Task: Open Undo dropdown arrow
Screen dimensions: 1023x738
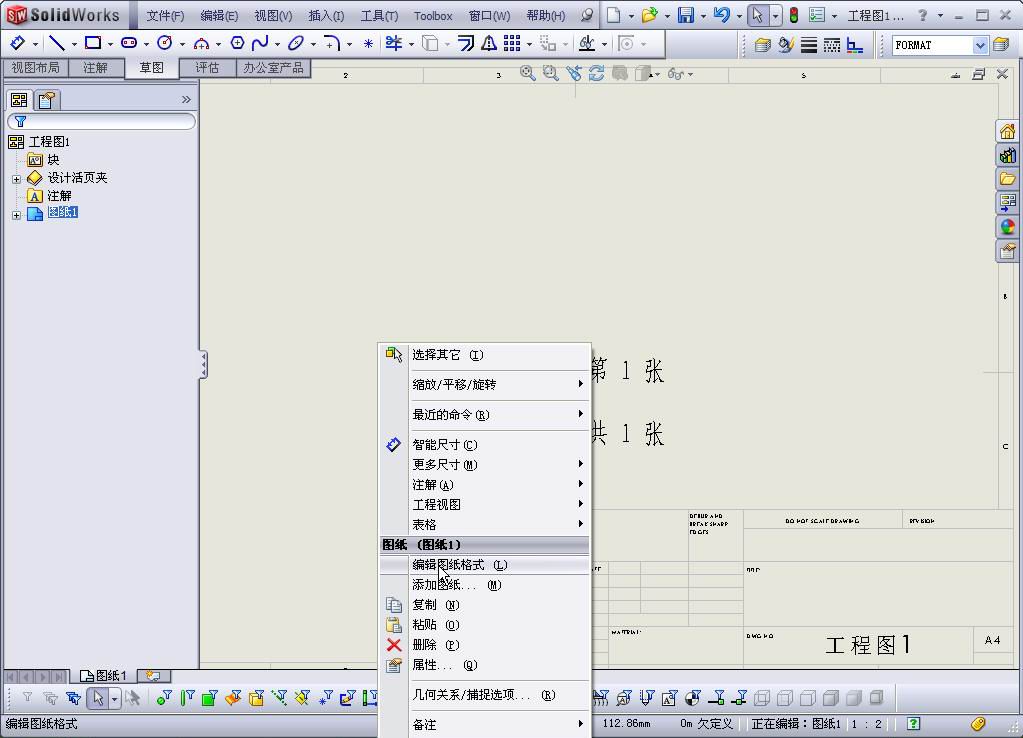Action: pyautogui.click(x=739, y=16)
